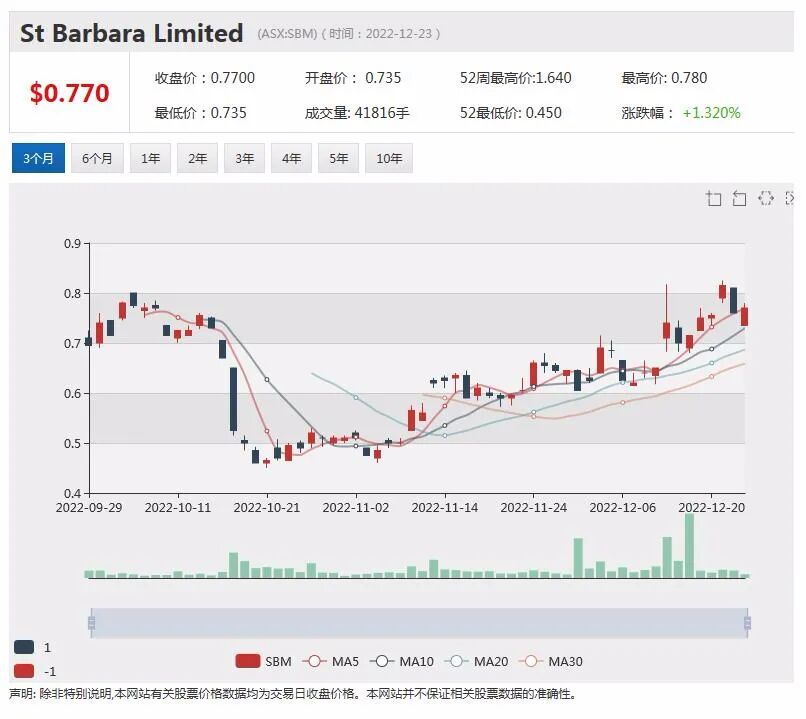Toggle the MA5 line in legend
Image resolution: width=806 pixels, height=719 pixels.
pyautogui.click(x=331, y=661)
